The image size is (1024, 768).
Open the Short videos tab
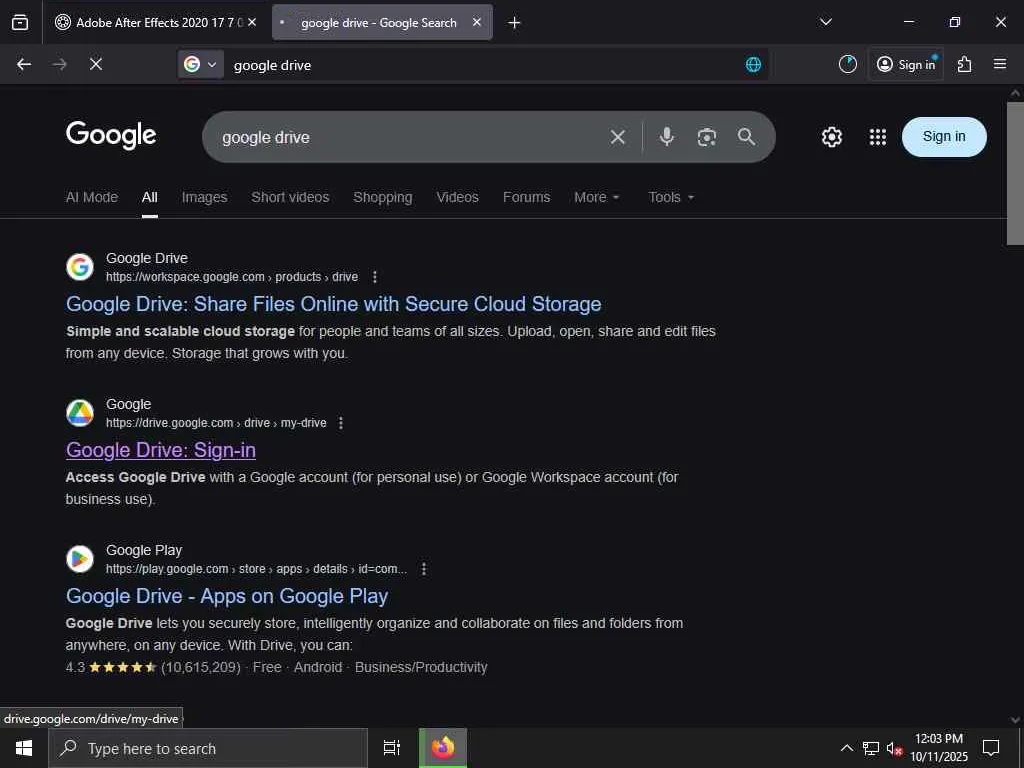290,197
